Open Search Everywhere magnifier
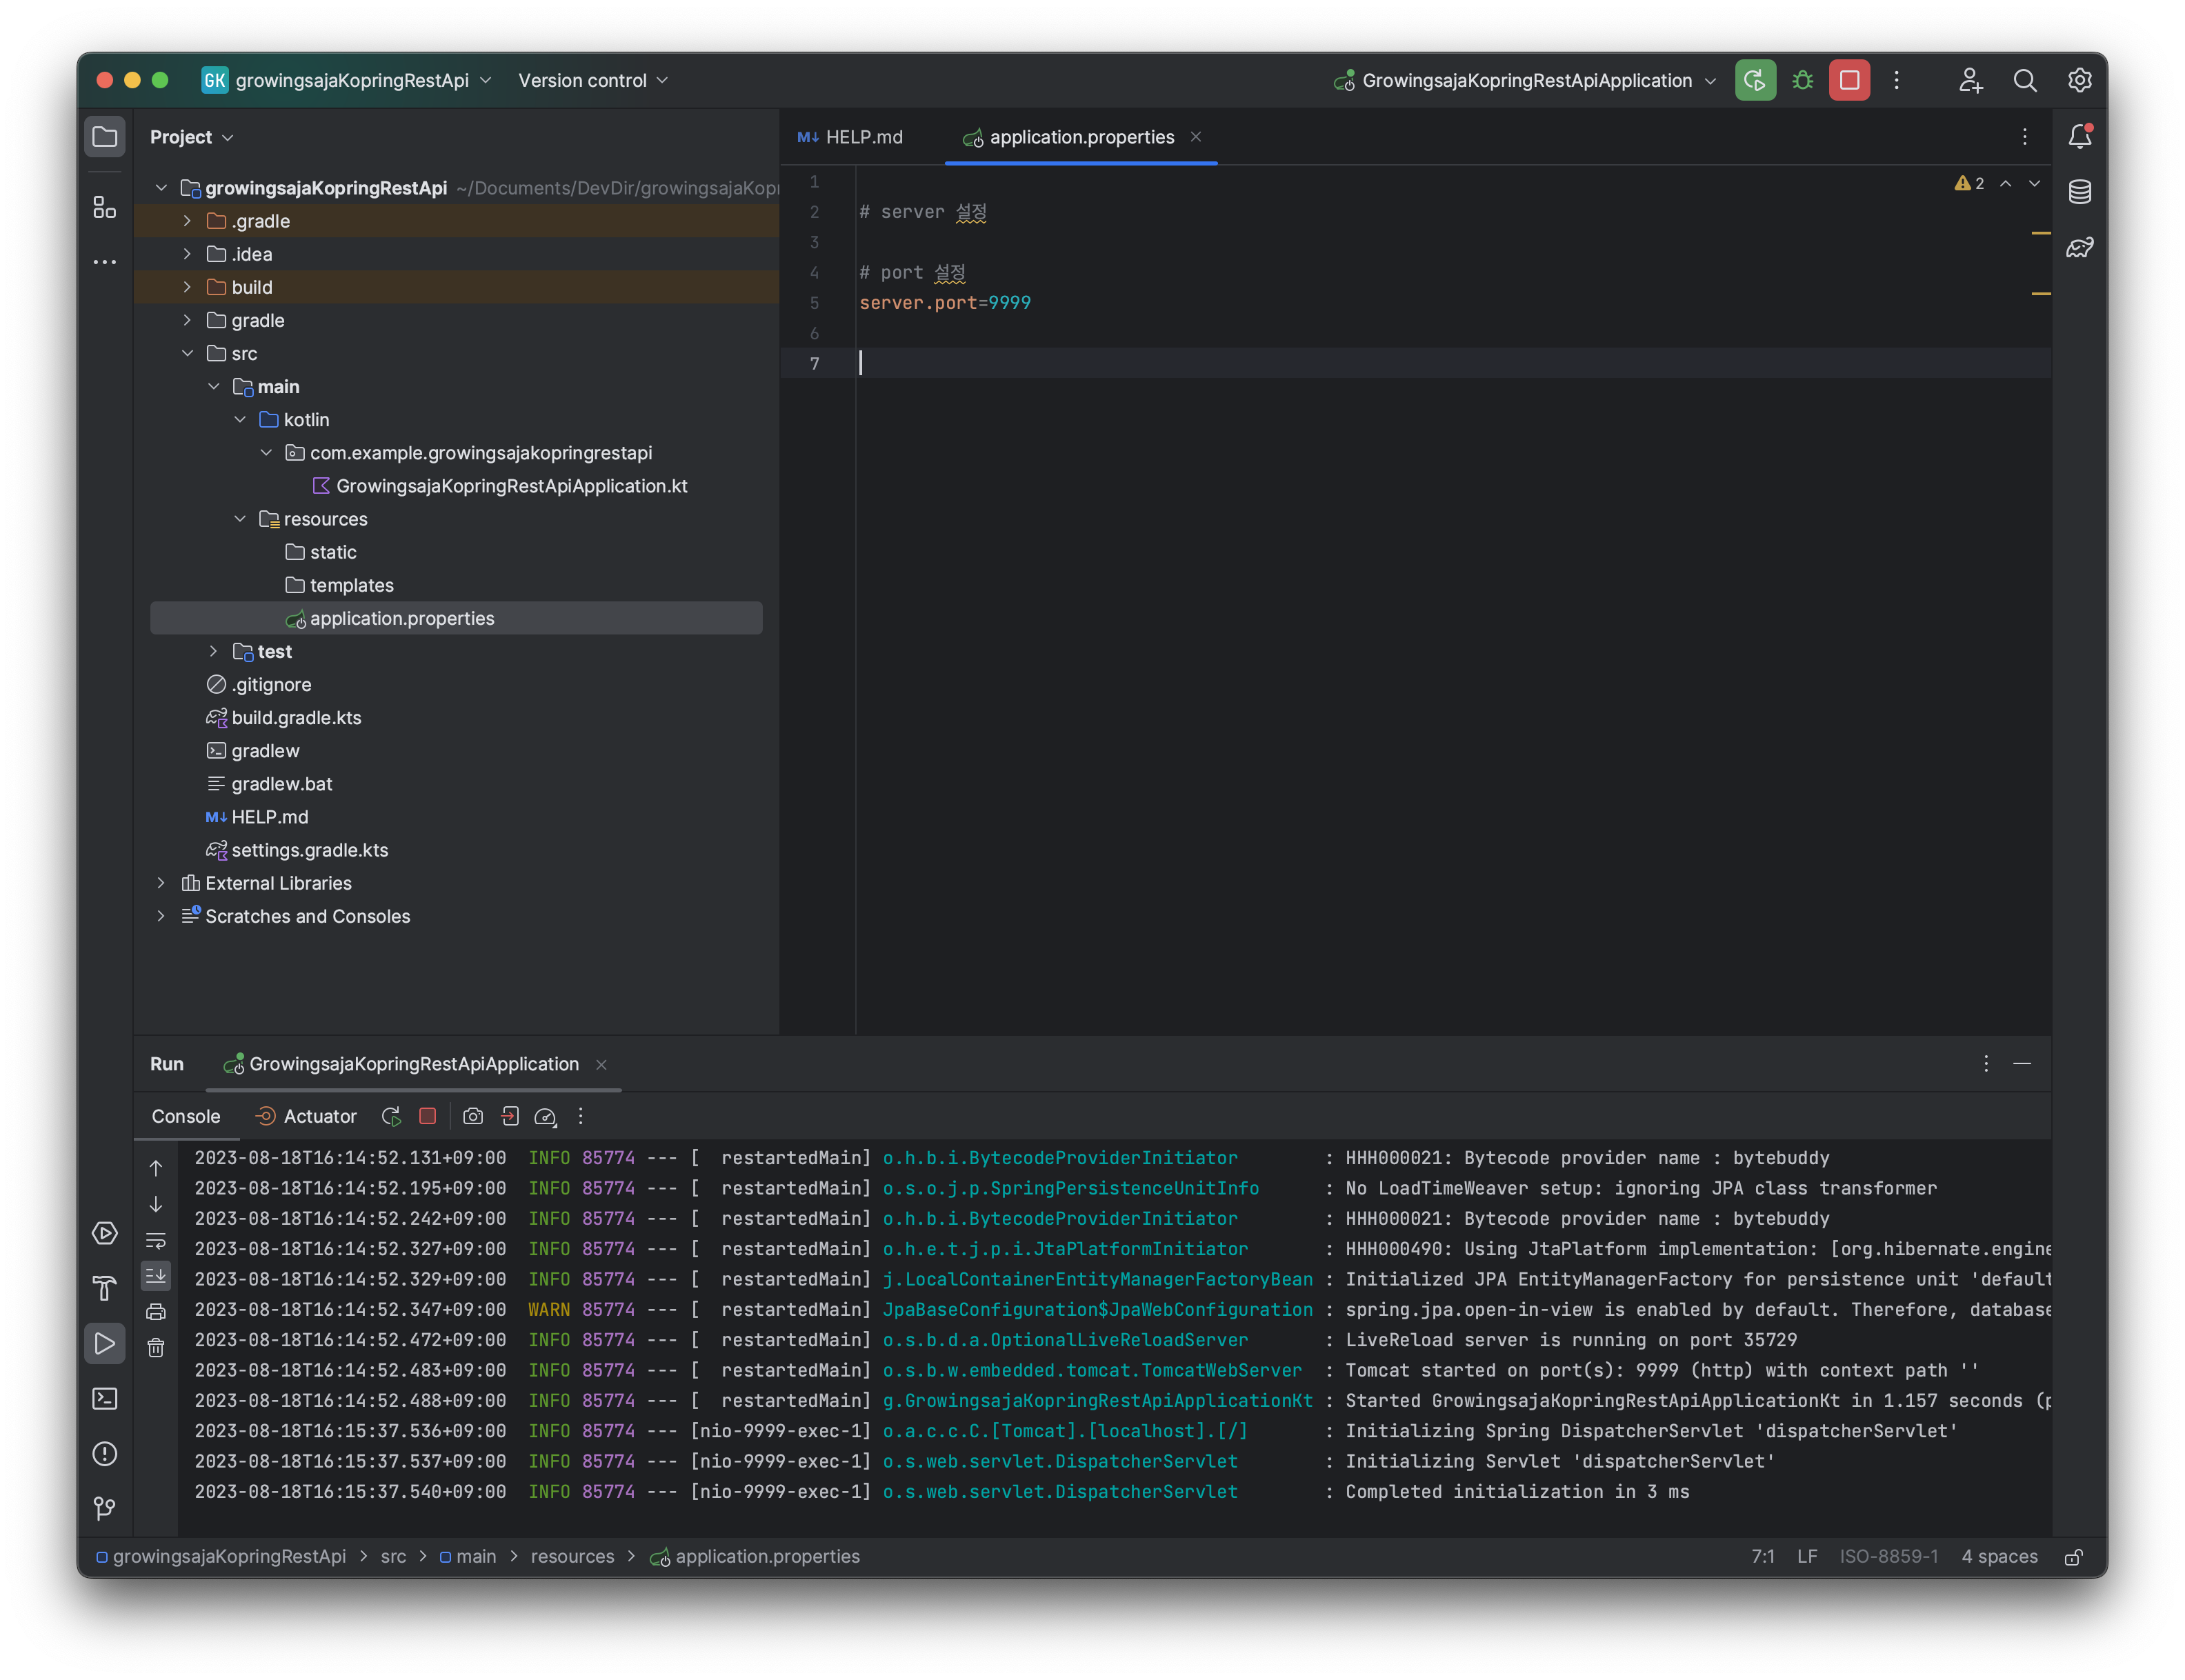 point(2024,80)
